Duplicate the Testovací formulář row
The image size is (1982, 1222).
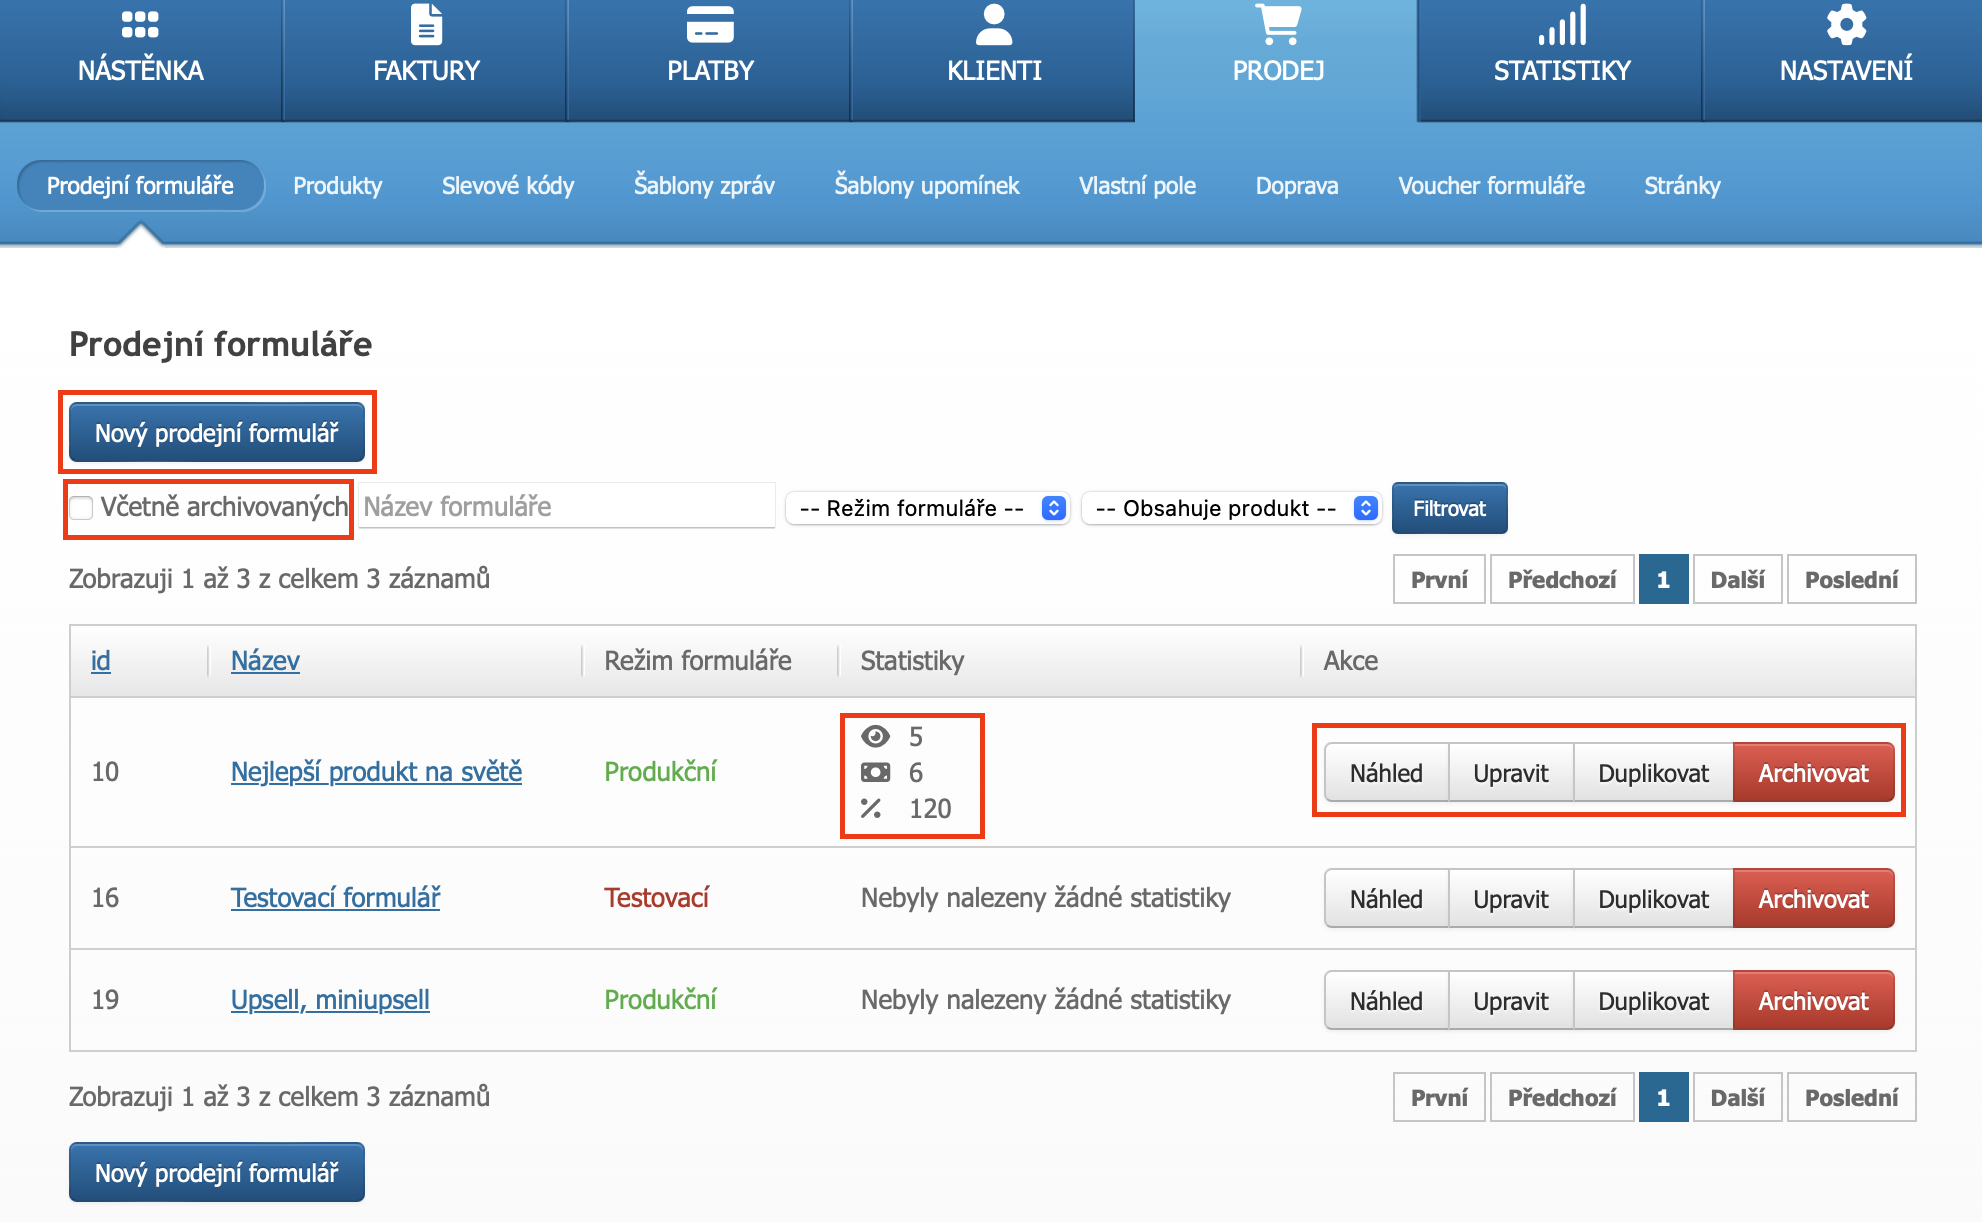pos(1653,898)
